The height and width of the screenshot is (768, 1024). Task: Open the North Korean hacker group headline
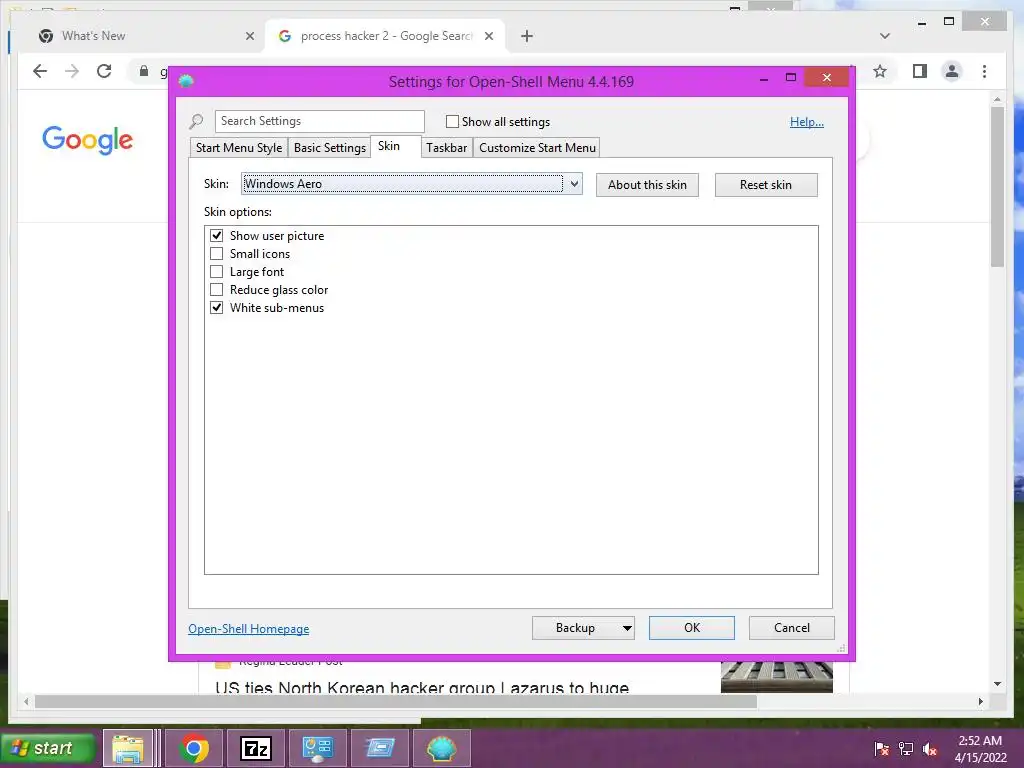(x=422, y=688)
